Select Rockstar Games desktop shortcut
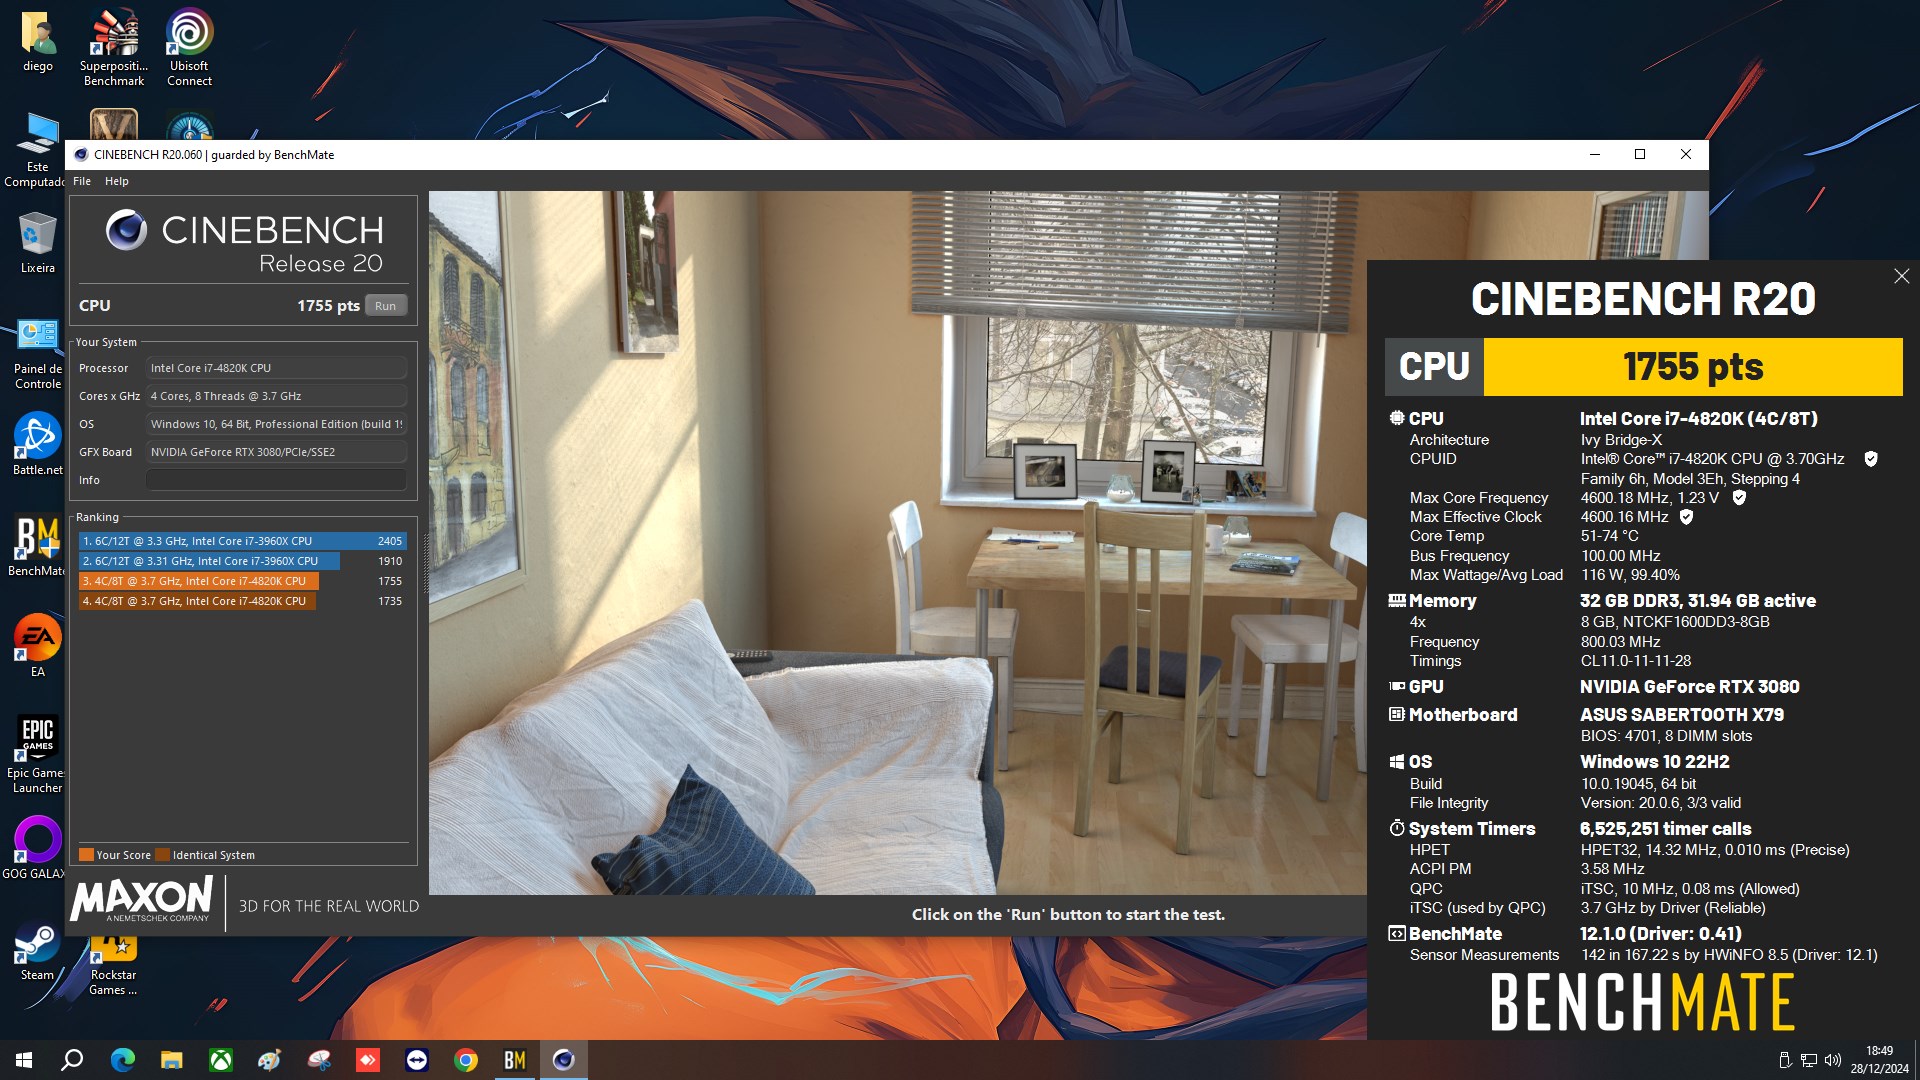This screenshot has width=1920, height=1080. pos(114,965)
